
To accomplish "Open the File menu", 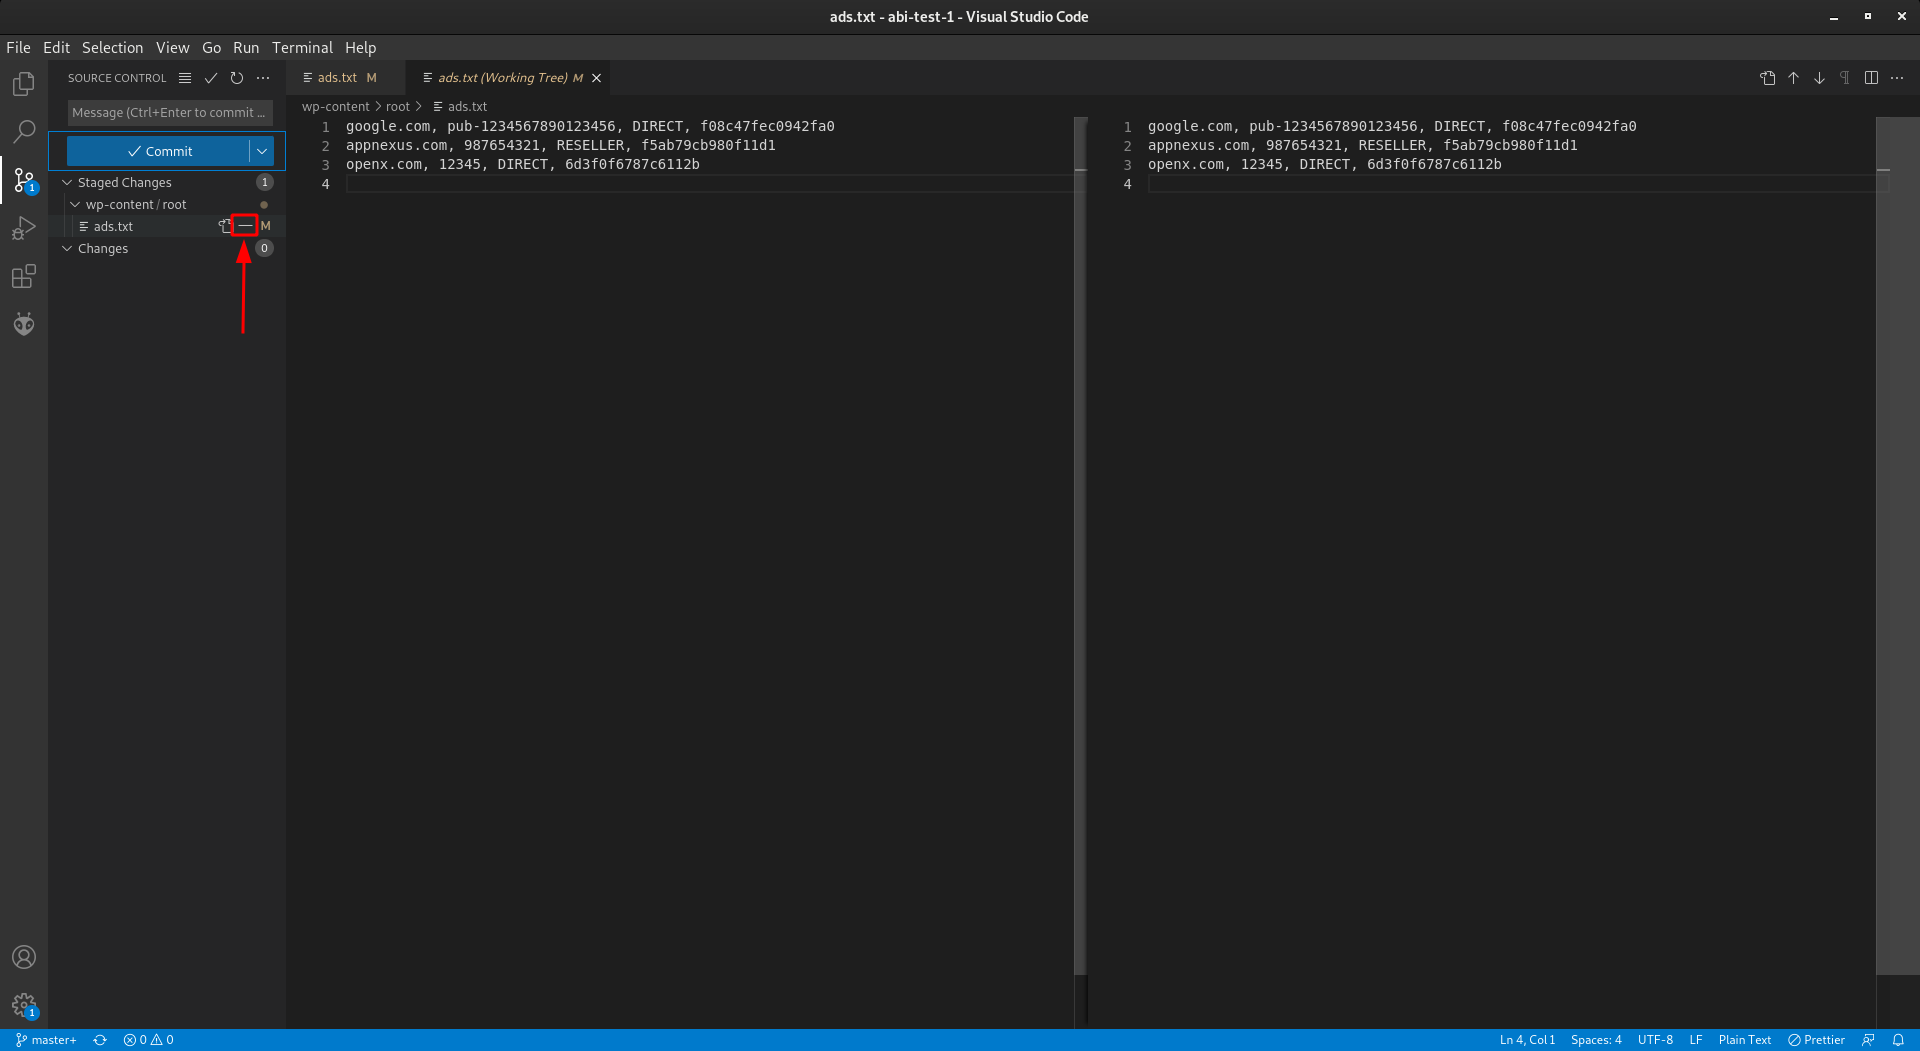I will [18, 47].
